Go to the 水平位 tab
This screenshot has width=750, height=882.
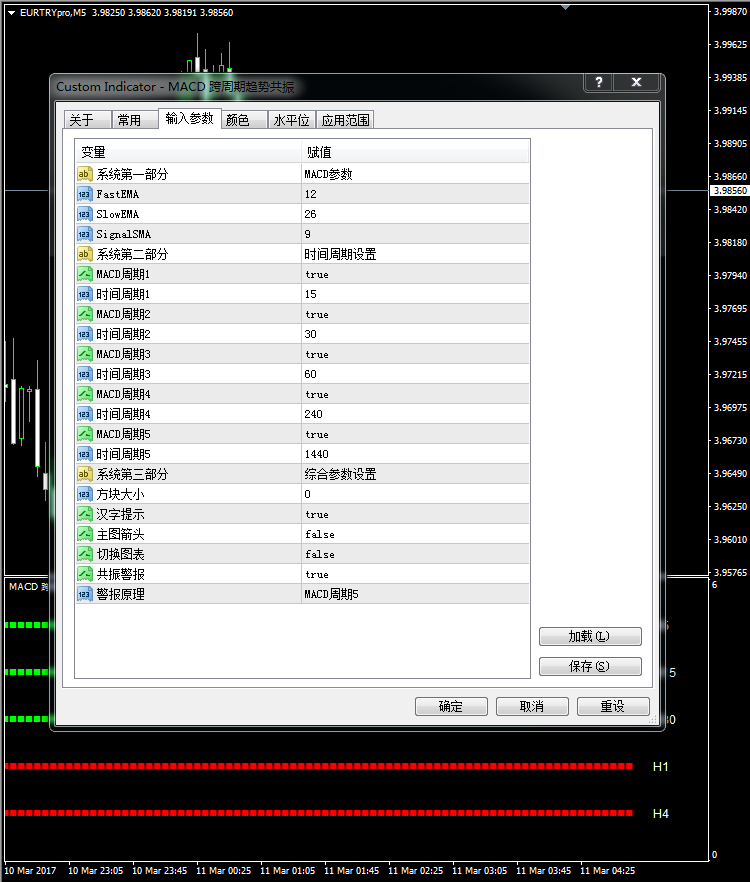click(291, 120)
